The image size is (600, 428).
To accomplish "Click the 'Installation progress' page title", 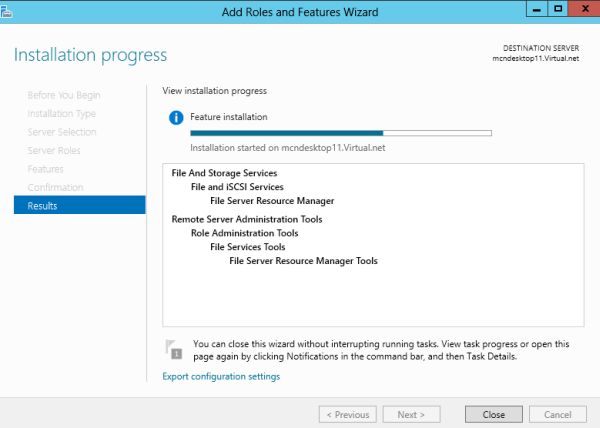I will 91,55.
